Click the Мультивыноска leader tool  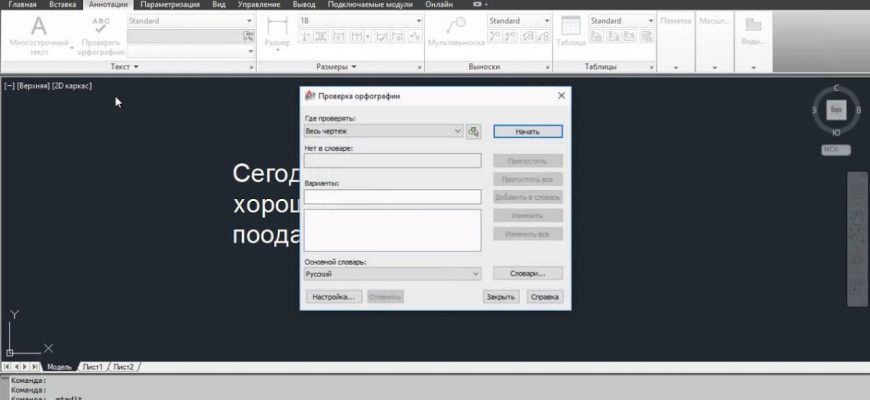coord(455,31)
